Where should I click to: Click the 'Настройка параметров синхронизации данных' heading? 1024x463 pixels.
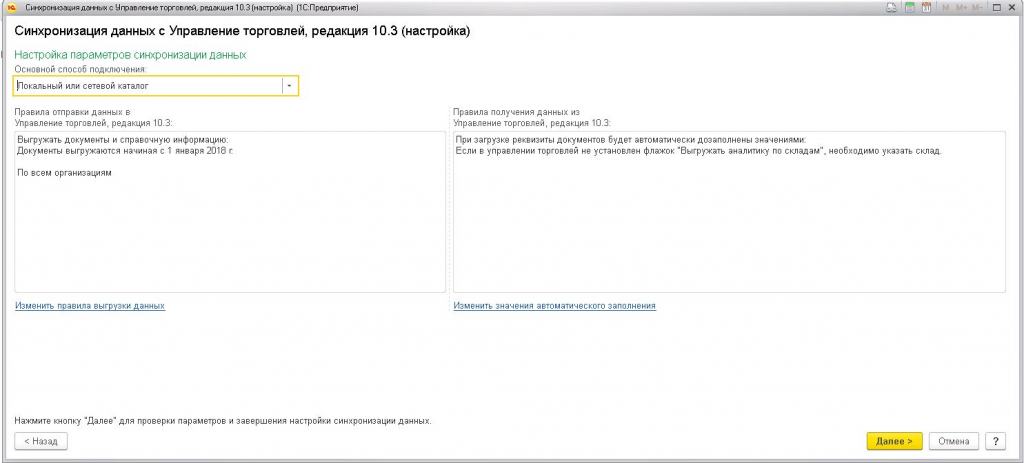[x=130, y=55]
